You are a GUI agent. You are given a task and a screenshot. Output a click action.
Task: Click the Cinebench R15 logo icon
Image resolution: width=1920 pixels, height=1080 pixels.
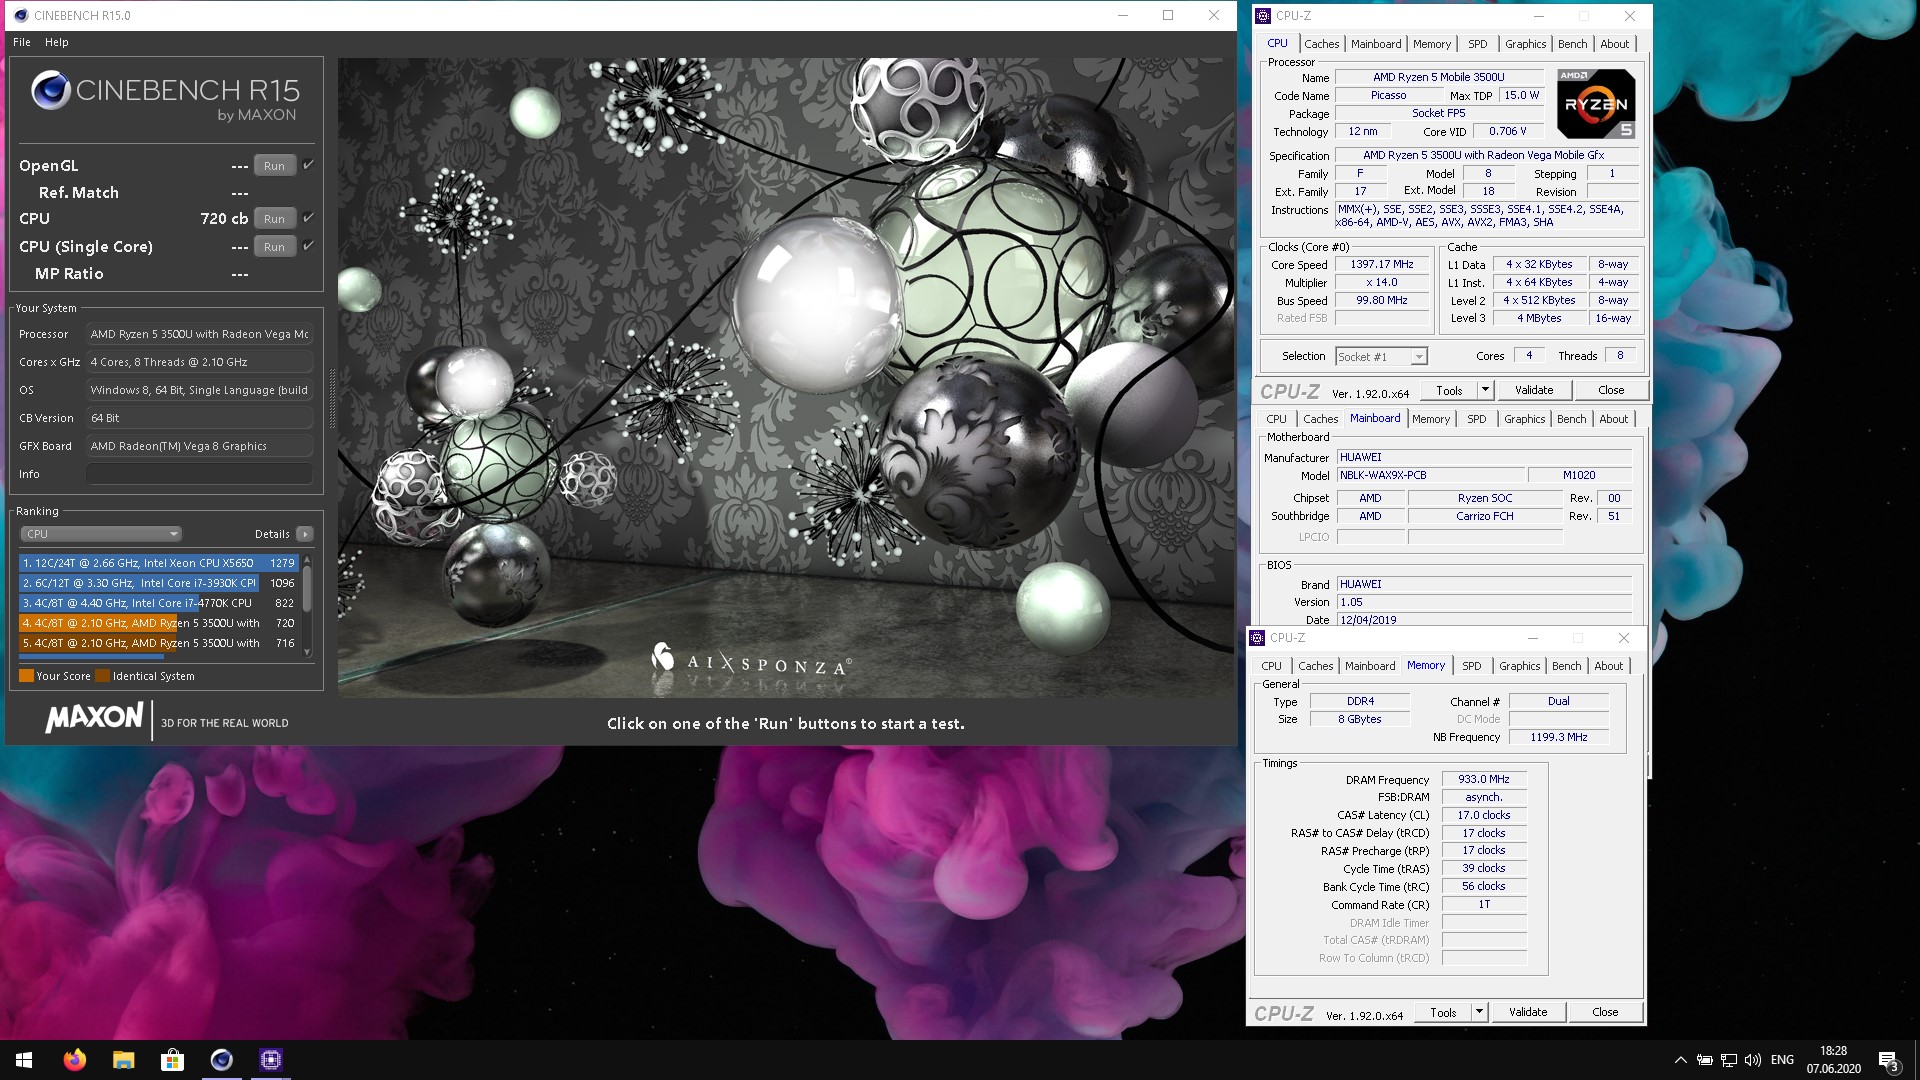point(50,91)
